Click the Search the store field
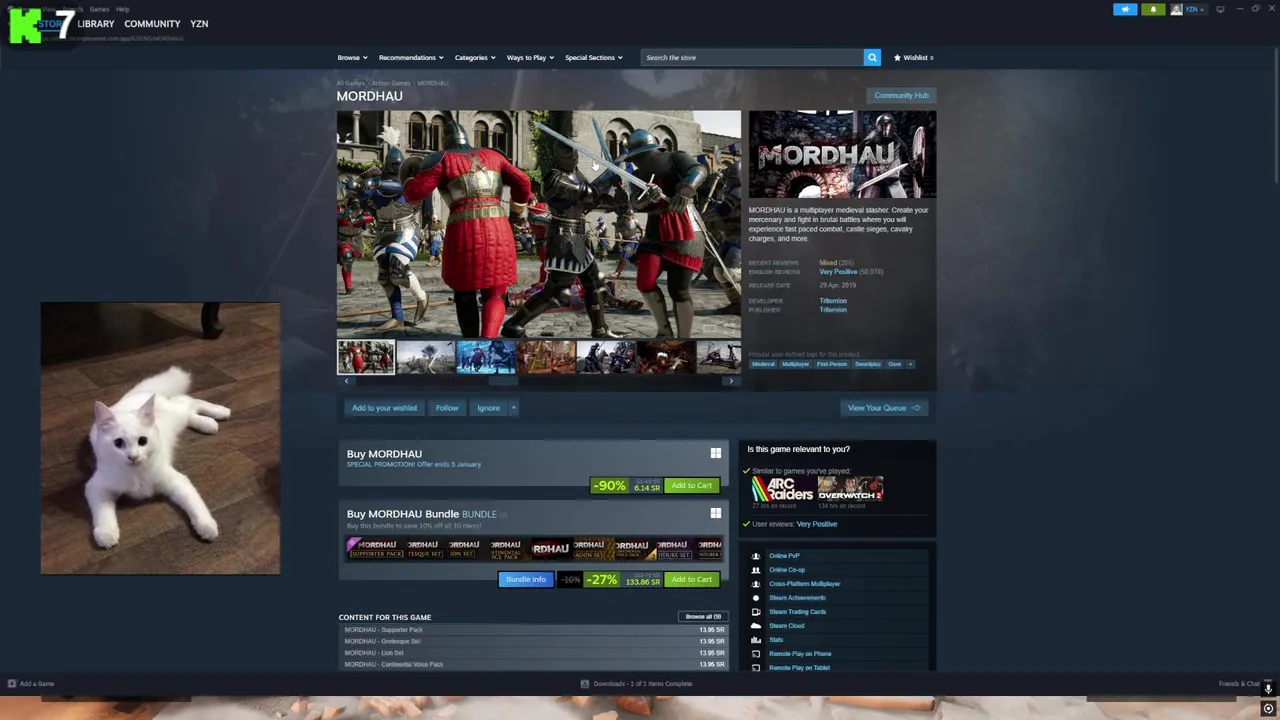1280x720 pixels. (x=752, y=58)
